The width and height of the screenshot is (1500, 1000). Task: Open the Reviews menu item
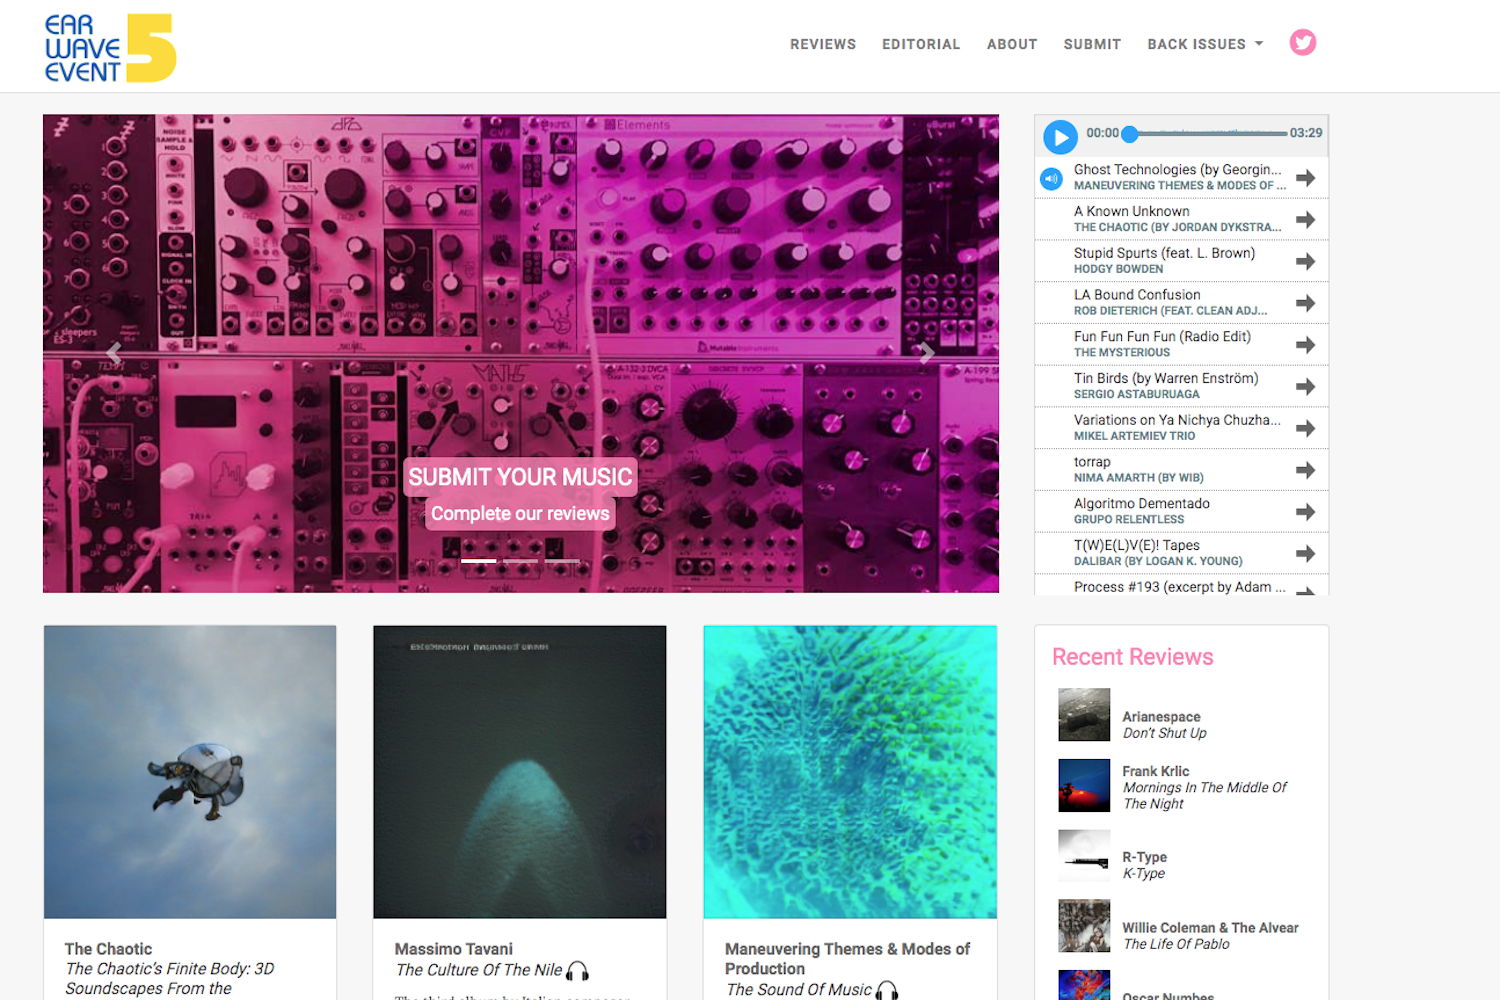(822, 44)
